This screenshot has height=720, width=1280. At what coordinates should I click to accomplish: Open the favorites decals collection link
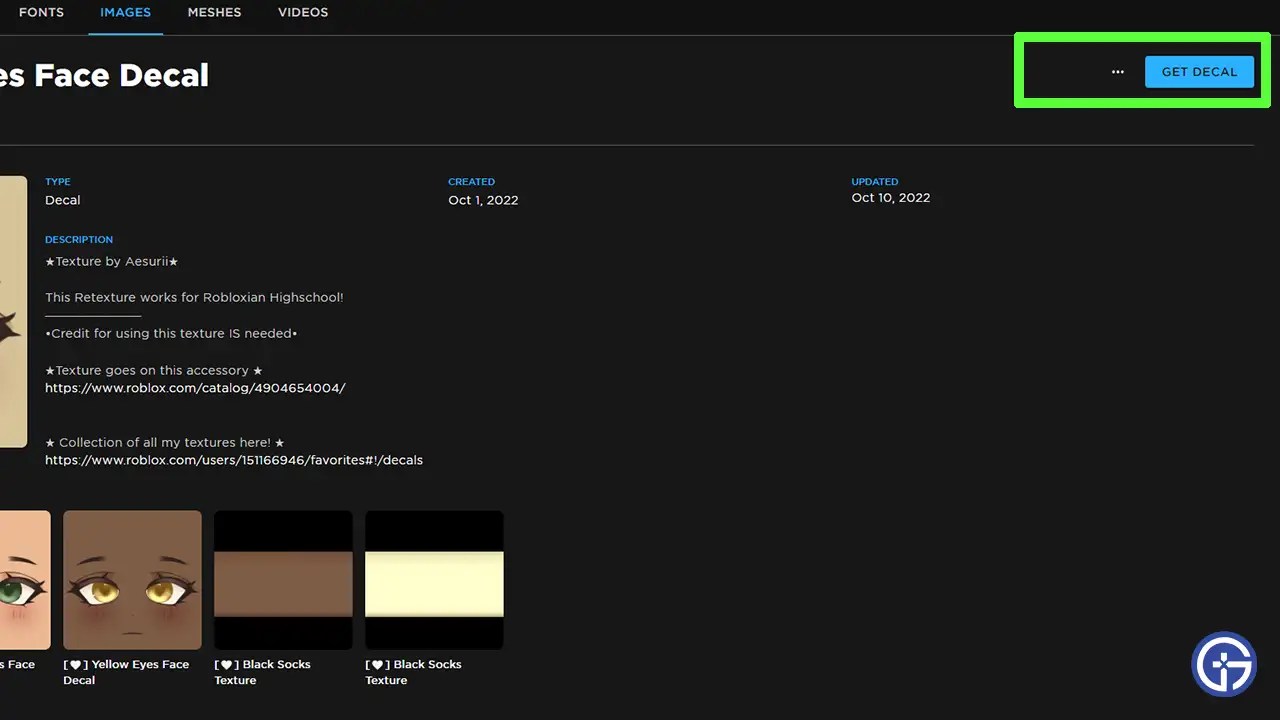tap(234, 460)
